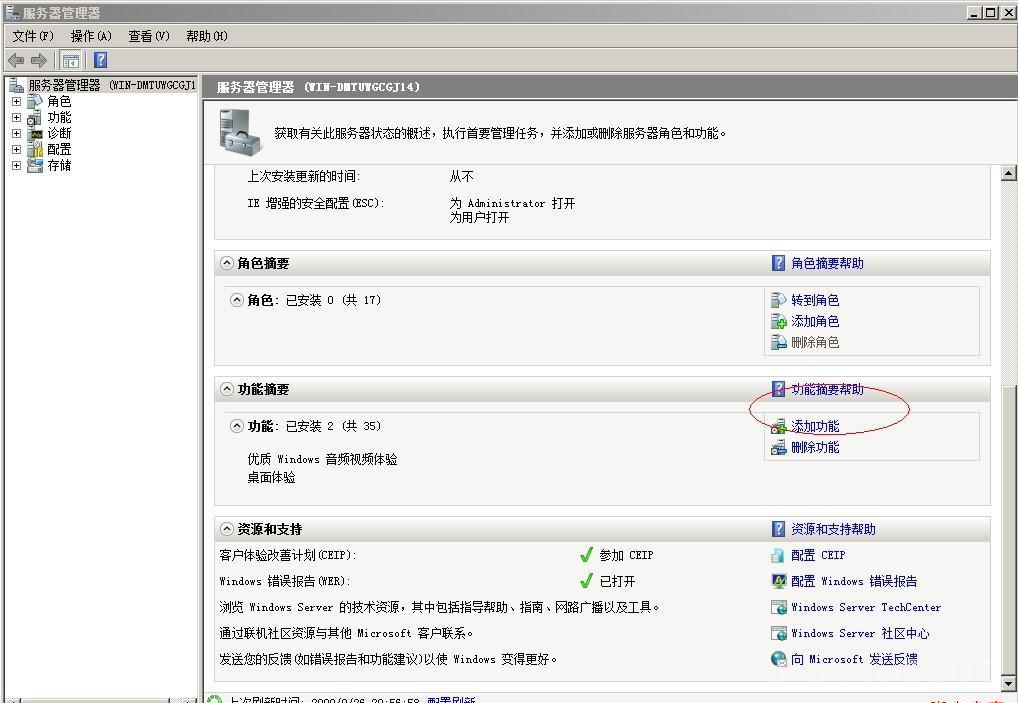Click the 存储 icon in the left tree
Image resolution: width=1018 pixels, height=703 pixels.
coord(35,165)
